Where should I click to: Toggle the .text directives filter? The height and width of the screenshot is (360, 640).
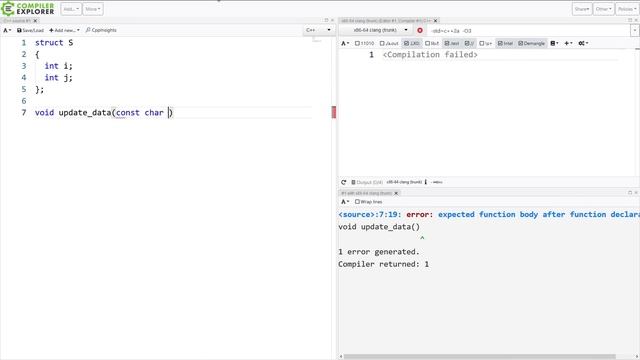click(452, 43)
